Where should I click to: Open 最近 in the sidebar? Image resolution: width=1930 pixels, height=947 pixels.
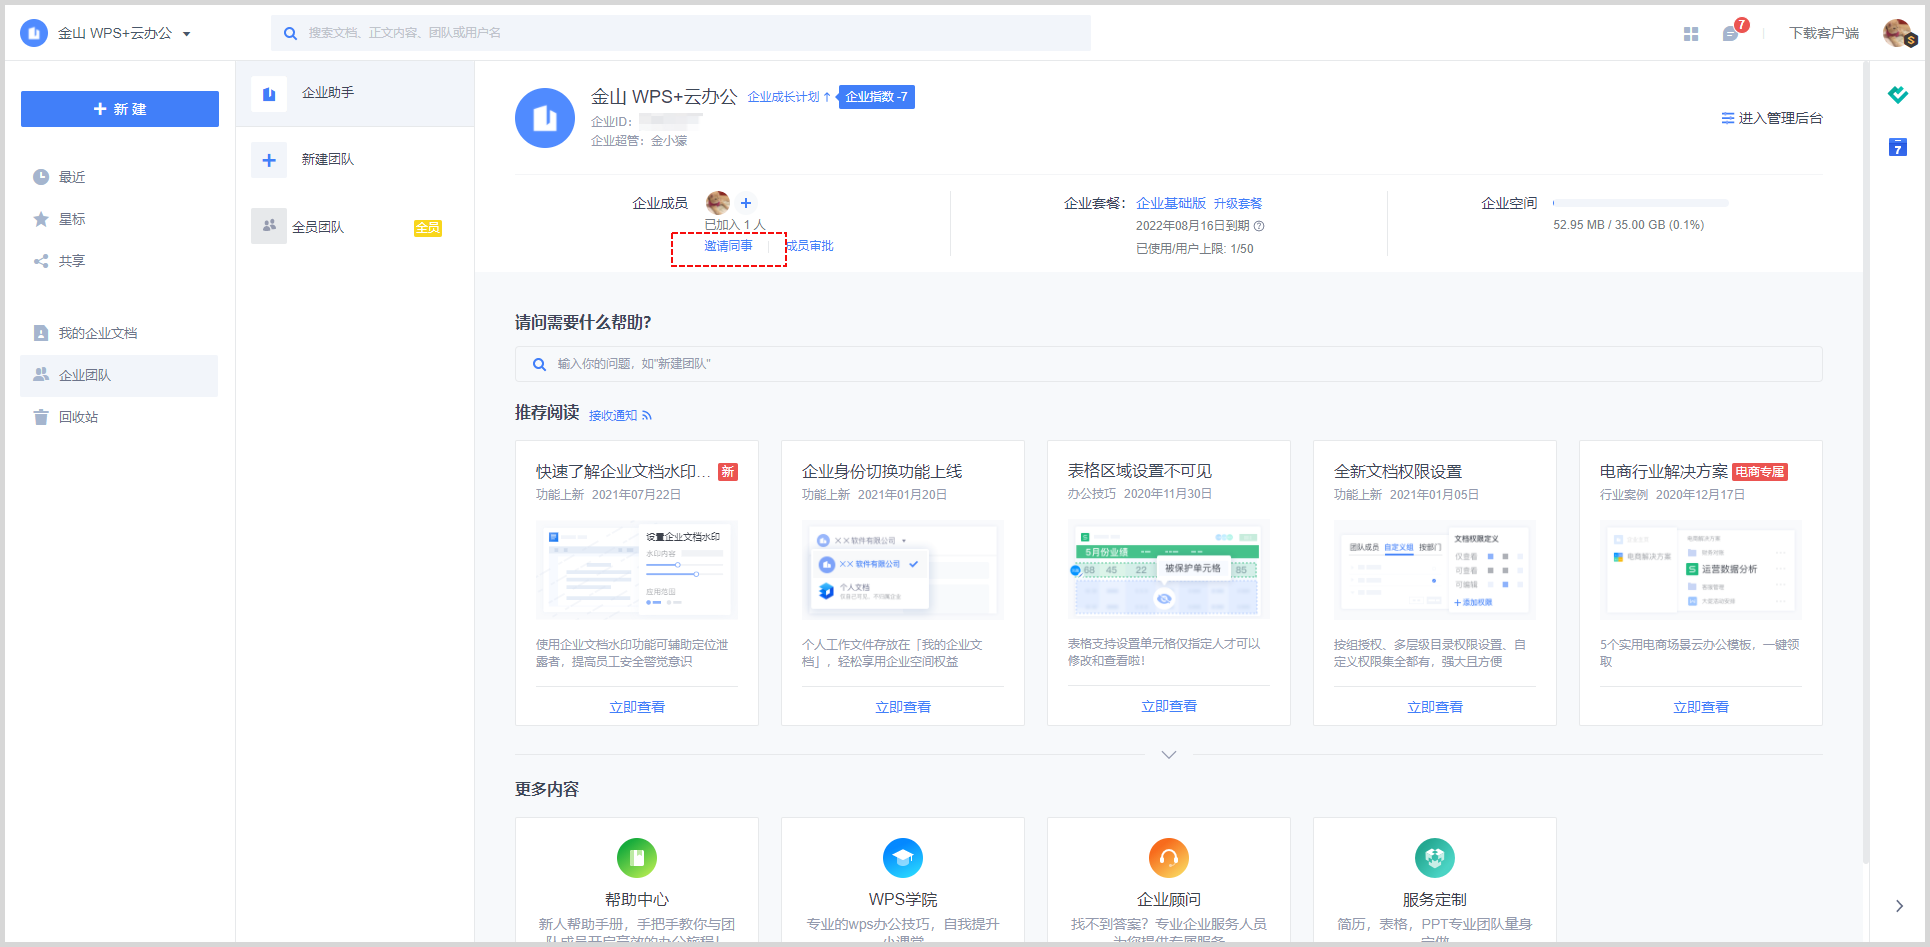pos(119,177)
